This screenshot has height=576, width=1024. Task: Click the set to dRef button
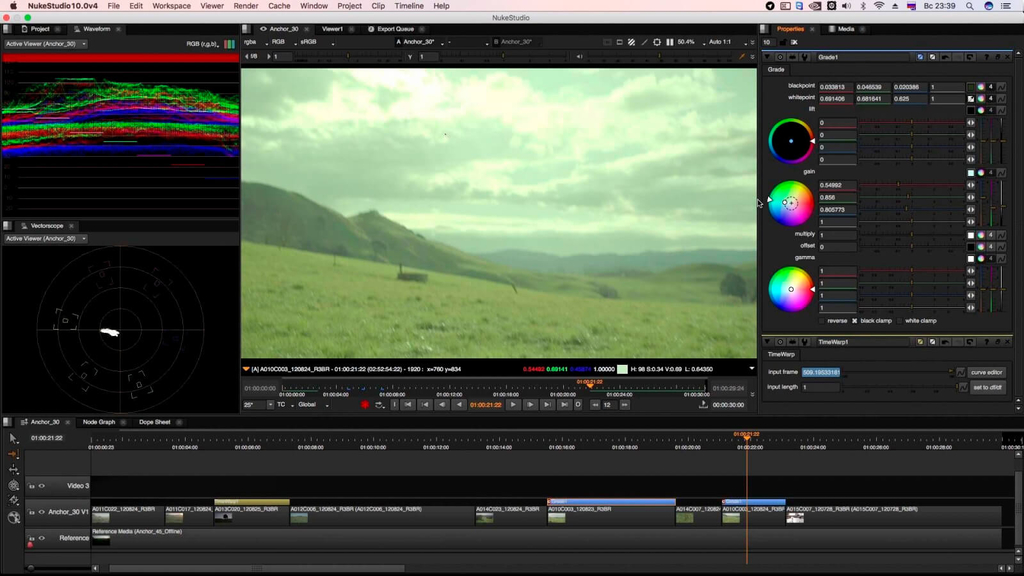click(x=987, y=387)
